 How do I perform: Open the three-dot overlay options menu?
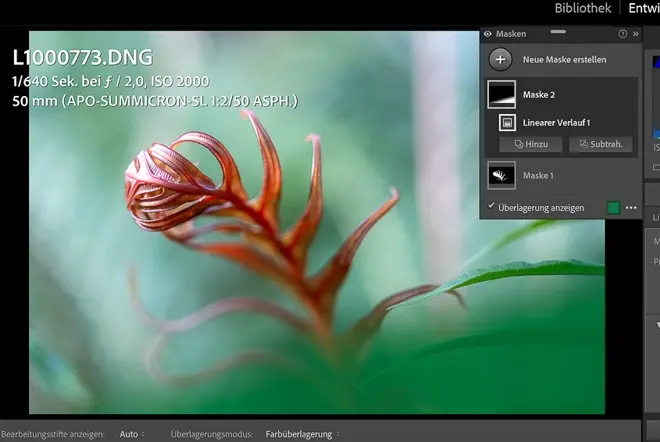coord(631,207)
